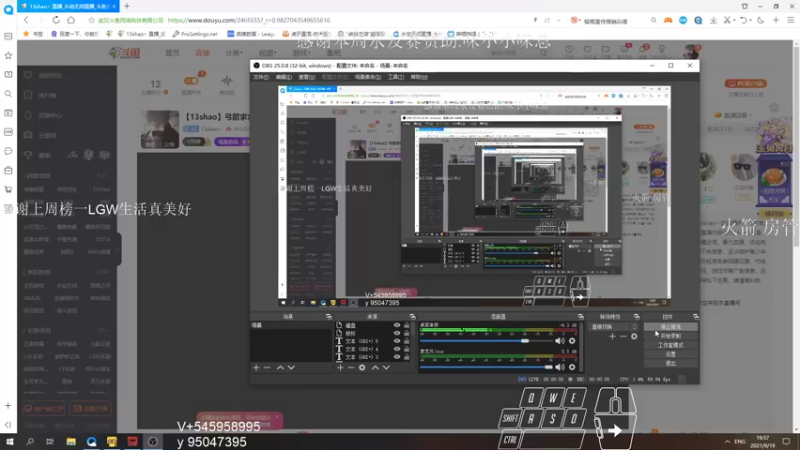Toggle lock on 文本 (GDI+) 4 source
Viewport: 800px width, 450px height.
407,349
